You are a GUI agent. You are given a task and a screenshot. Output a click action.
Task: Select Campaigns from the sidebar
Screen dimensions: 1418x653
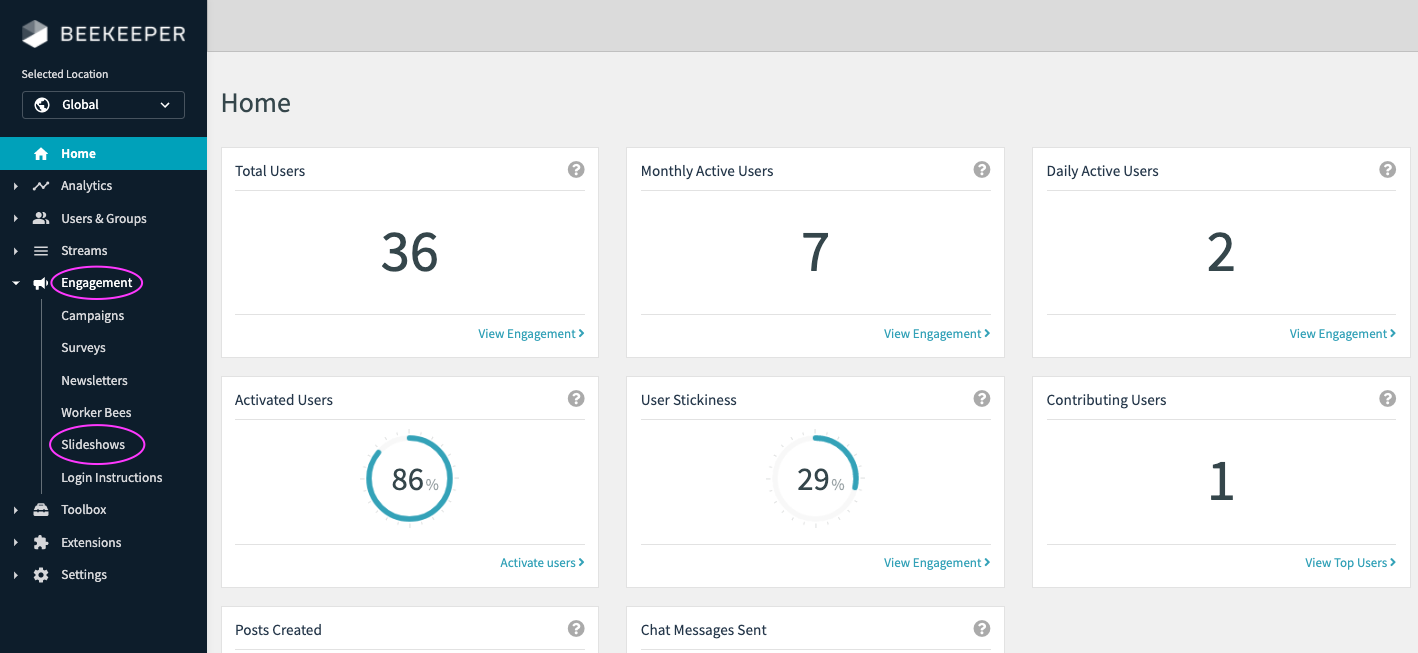92,316
